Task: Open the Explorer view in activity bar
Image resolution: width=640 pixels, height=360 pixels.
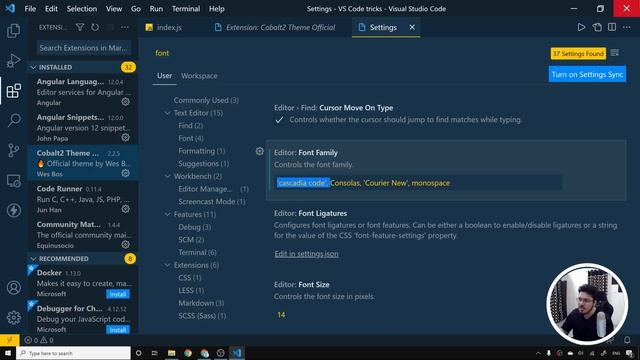Action: click(x=13, y=31)
